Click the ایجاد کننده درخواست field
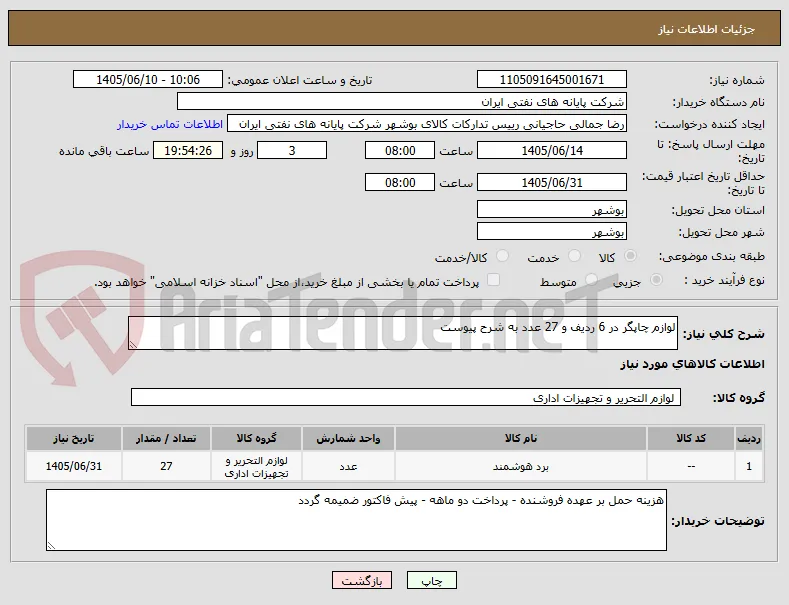The height and width of the screenshot is (605, 789). click(x=427, y=124)
